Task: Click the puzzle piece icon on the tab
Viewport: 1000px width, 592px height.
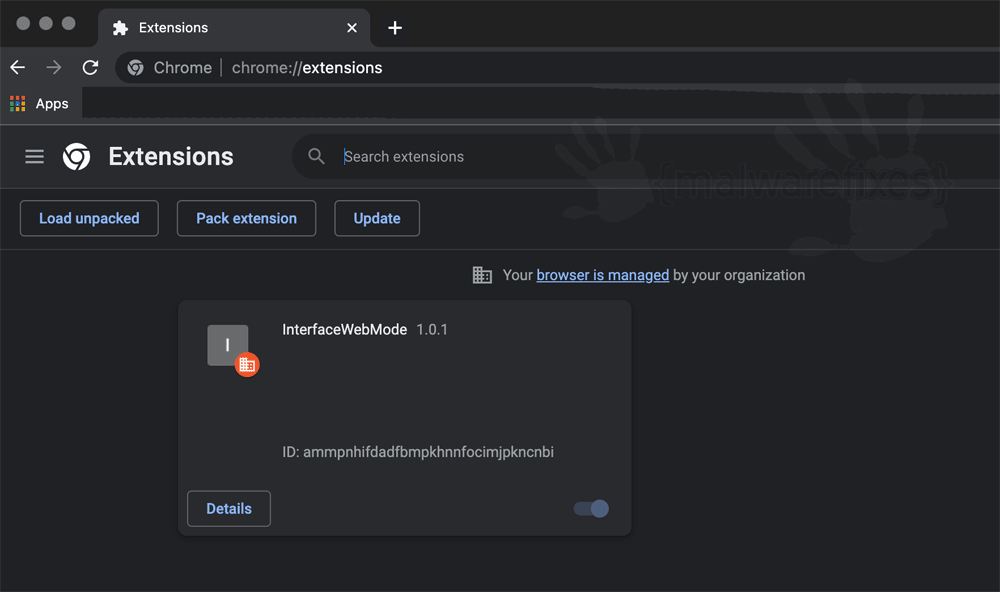Action: point(120,28)
